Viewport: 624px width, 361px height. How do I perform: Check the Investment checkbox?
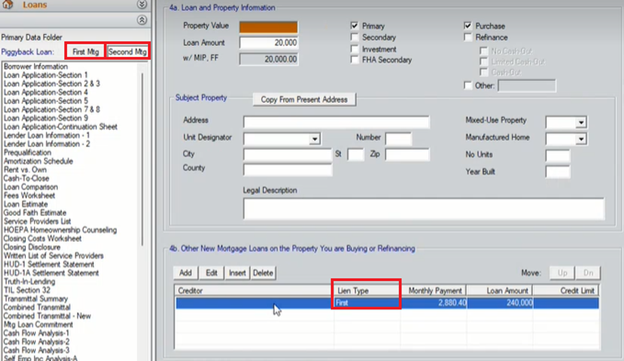(x=354, y=49)
